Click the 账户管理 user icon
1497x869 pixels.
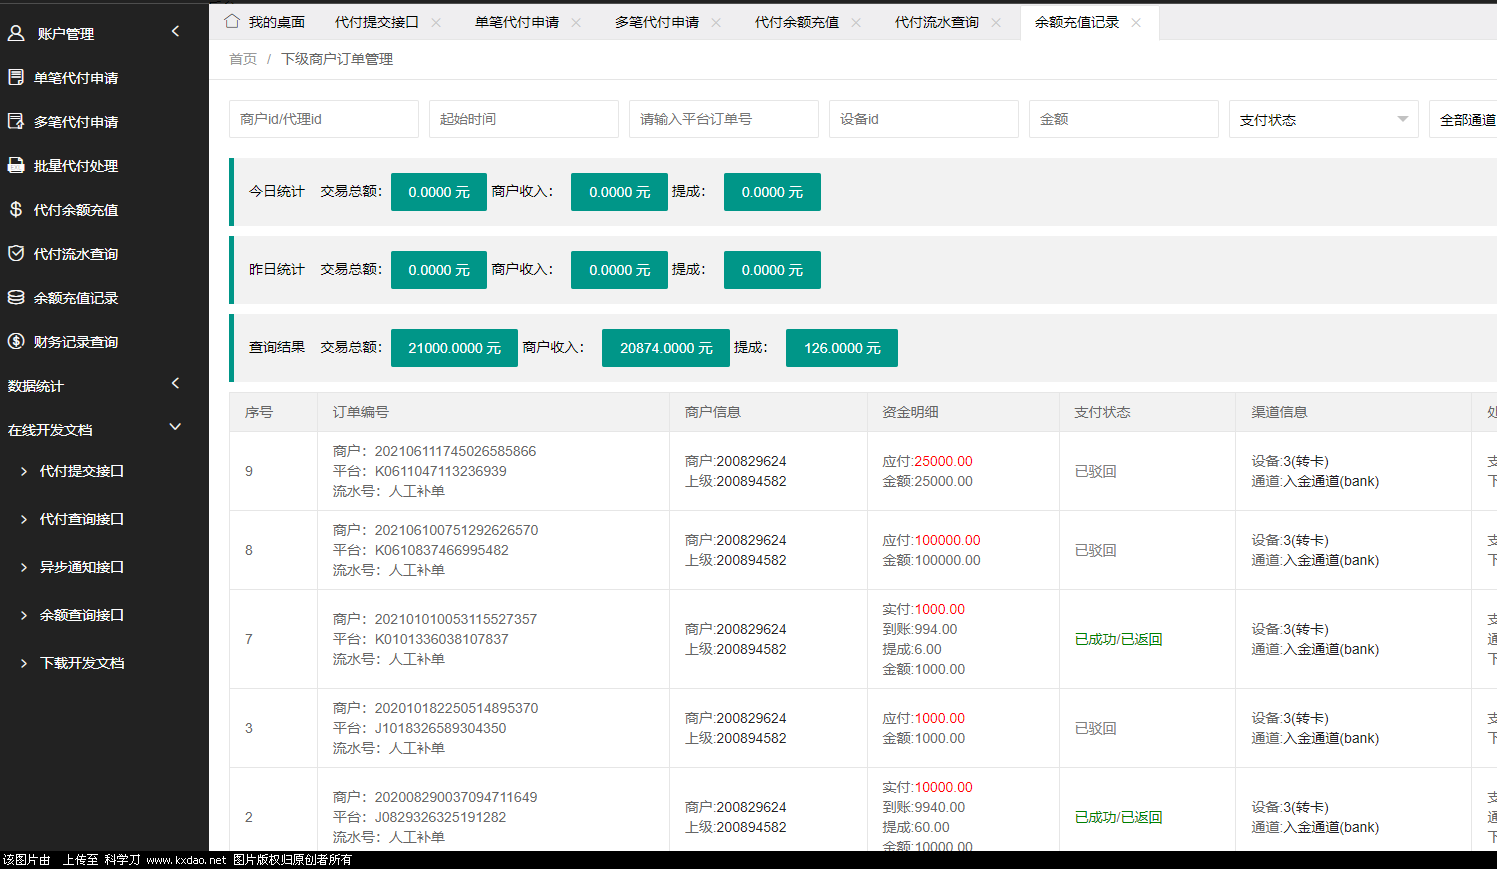click(x=16, y=33)
